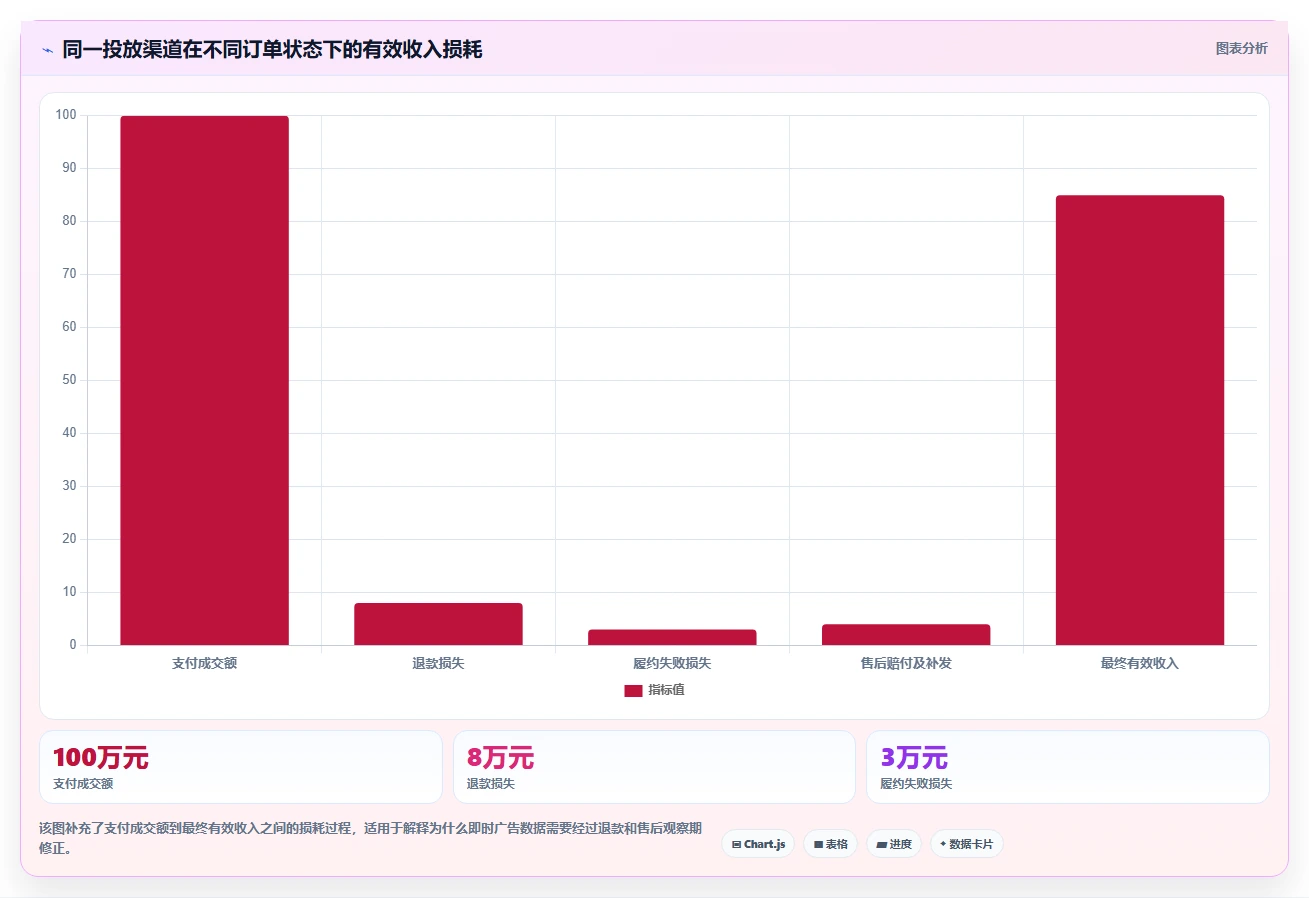This screenshot has width=1309, height=898.
Task: Click the 退款损失 bar in chart
Action: (x=438, y=624)
